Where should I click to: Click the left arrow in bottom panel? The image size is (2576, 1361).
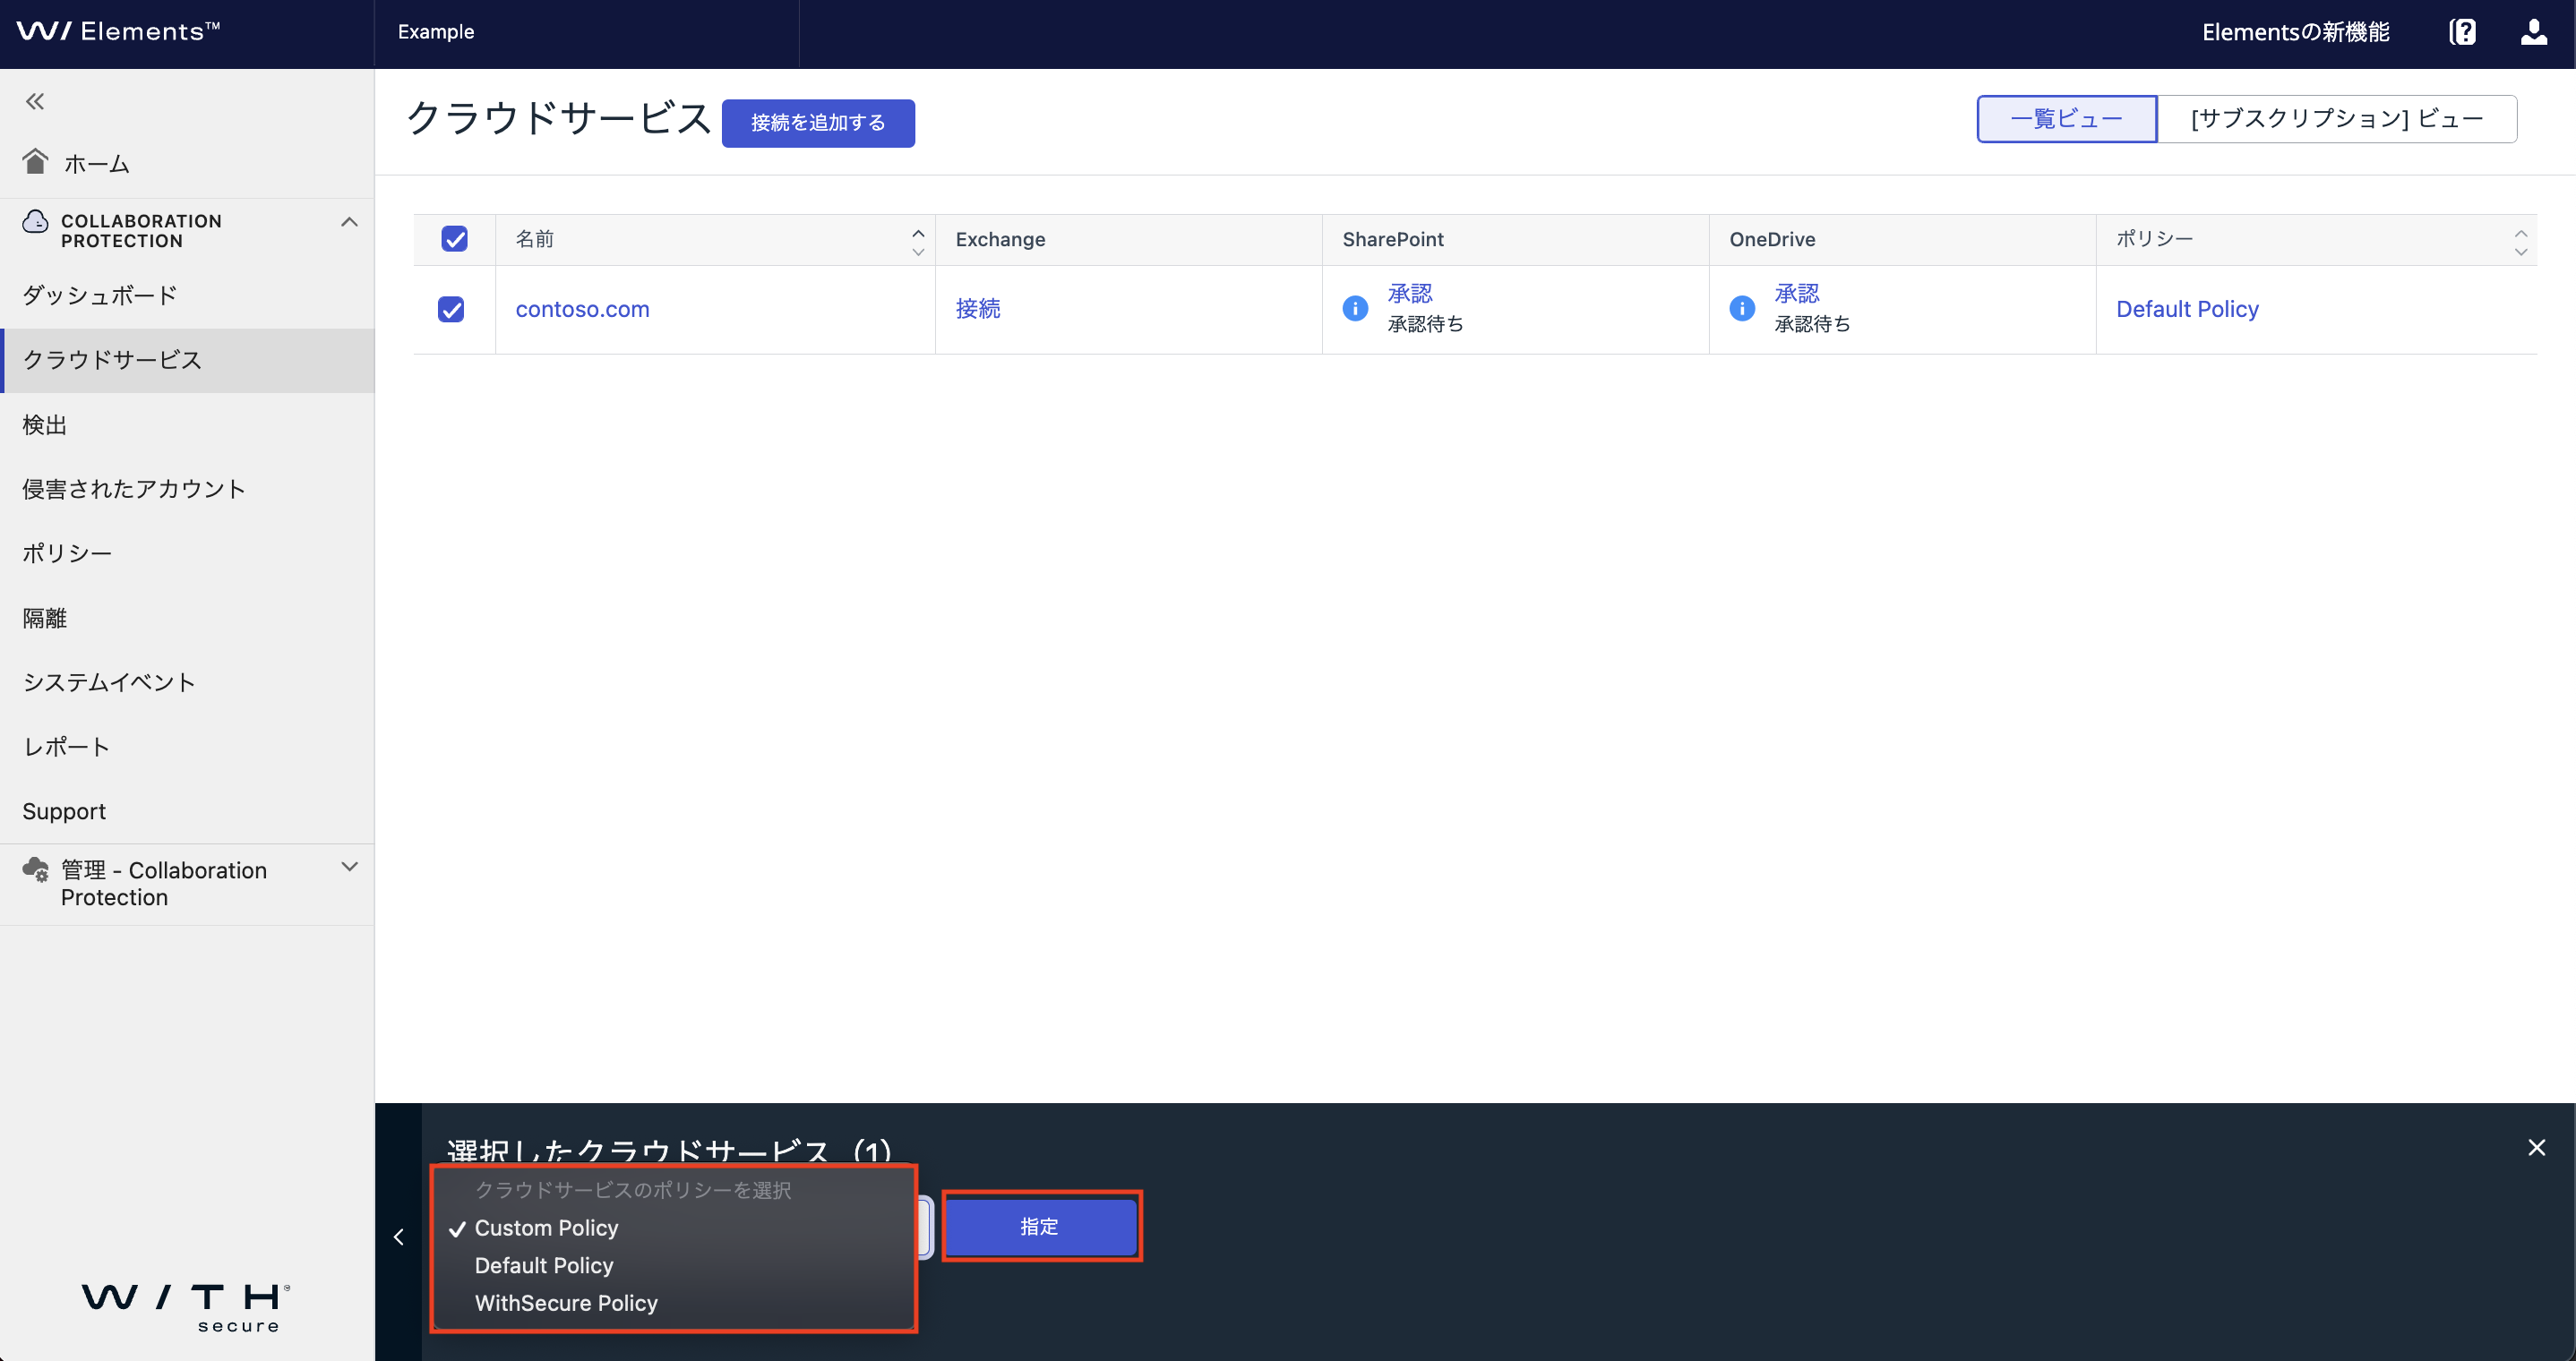coord(398,1237)
